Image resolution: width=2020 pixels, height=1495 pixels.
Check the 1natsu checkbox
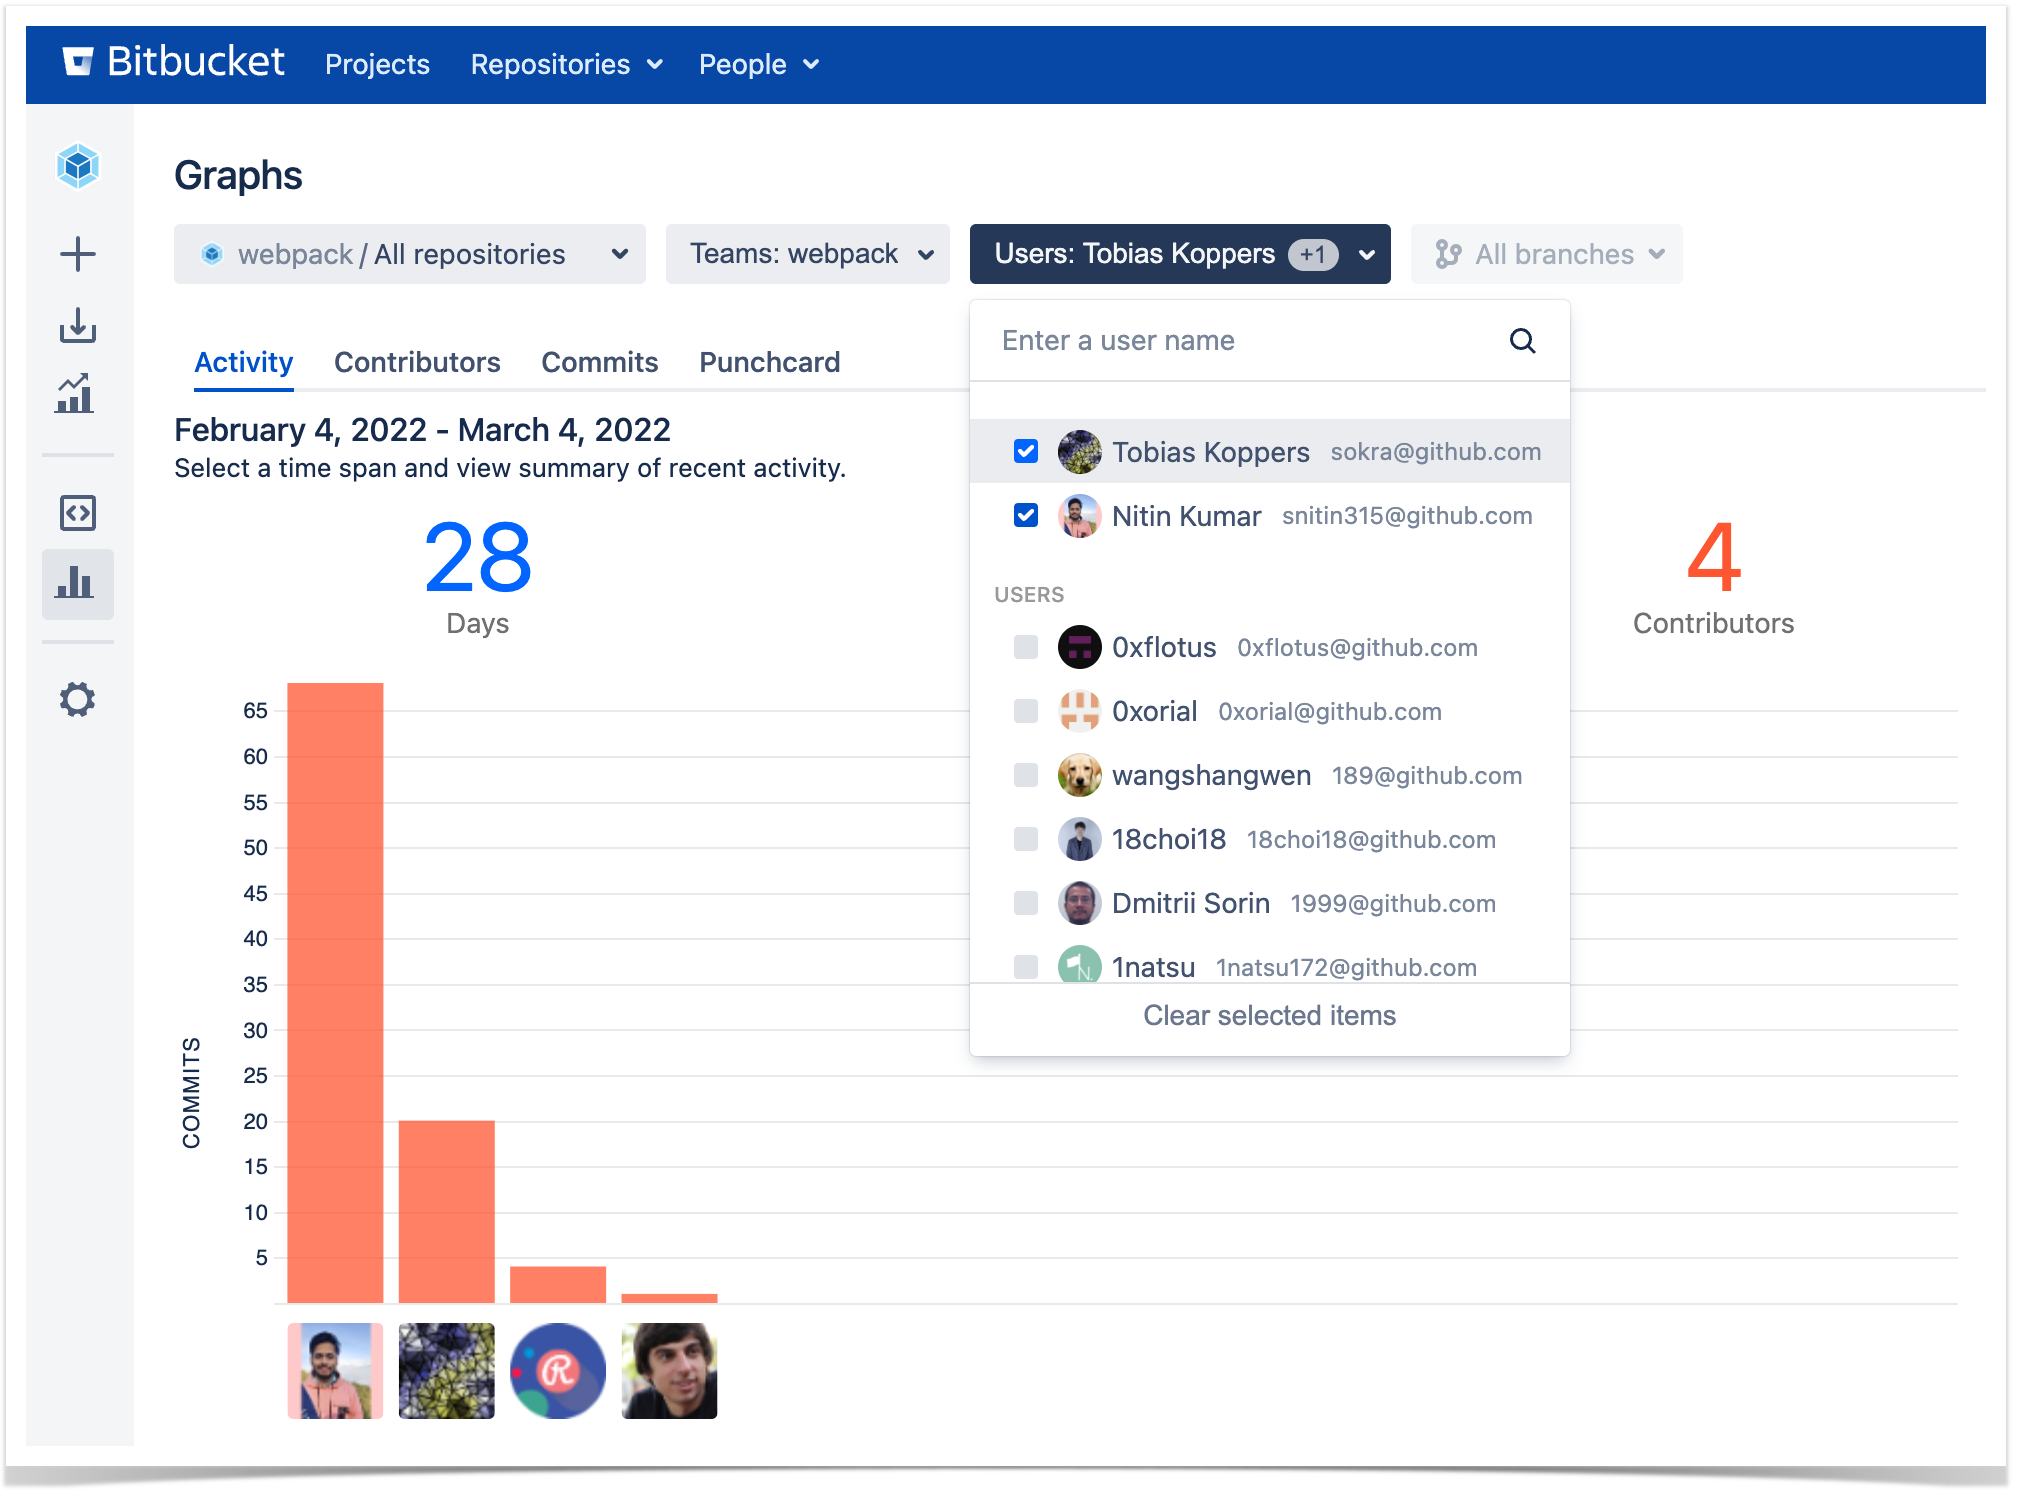tap(1026, 967)
